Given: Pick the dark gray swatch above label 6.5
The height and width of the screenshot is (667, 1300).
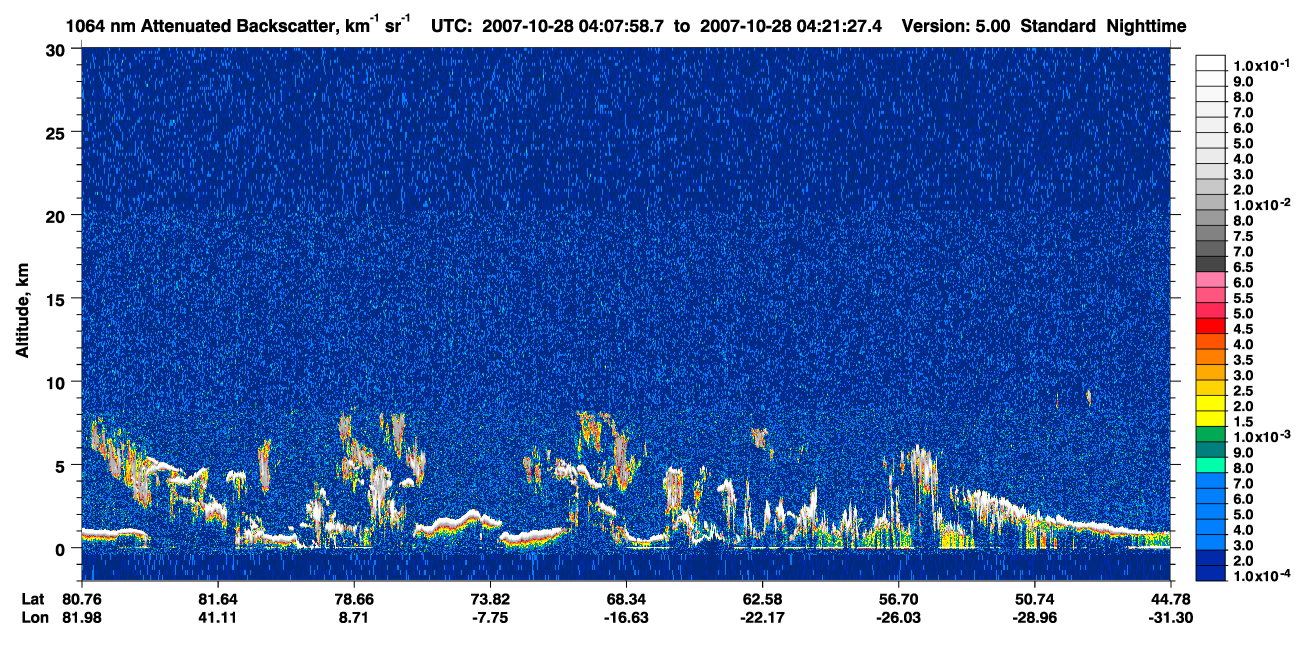Looking at the screenshot, I should [1211, 263].
